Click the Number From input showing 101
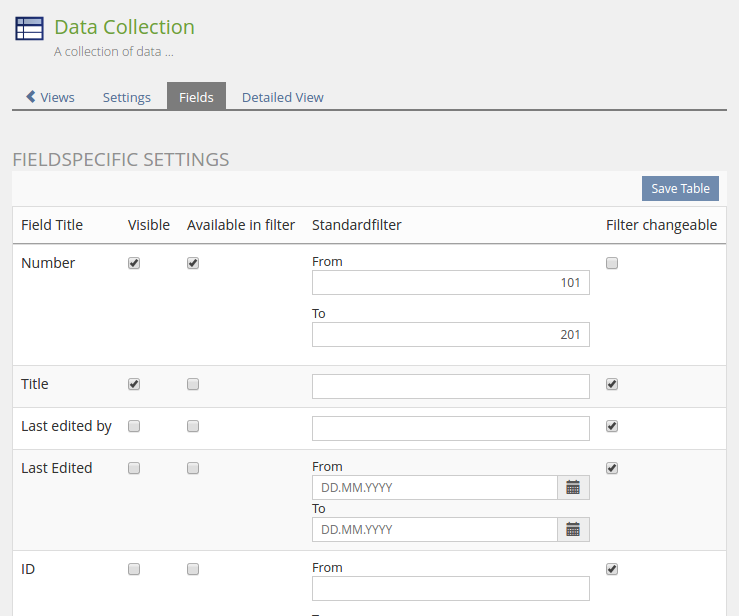 [450, 283]
